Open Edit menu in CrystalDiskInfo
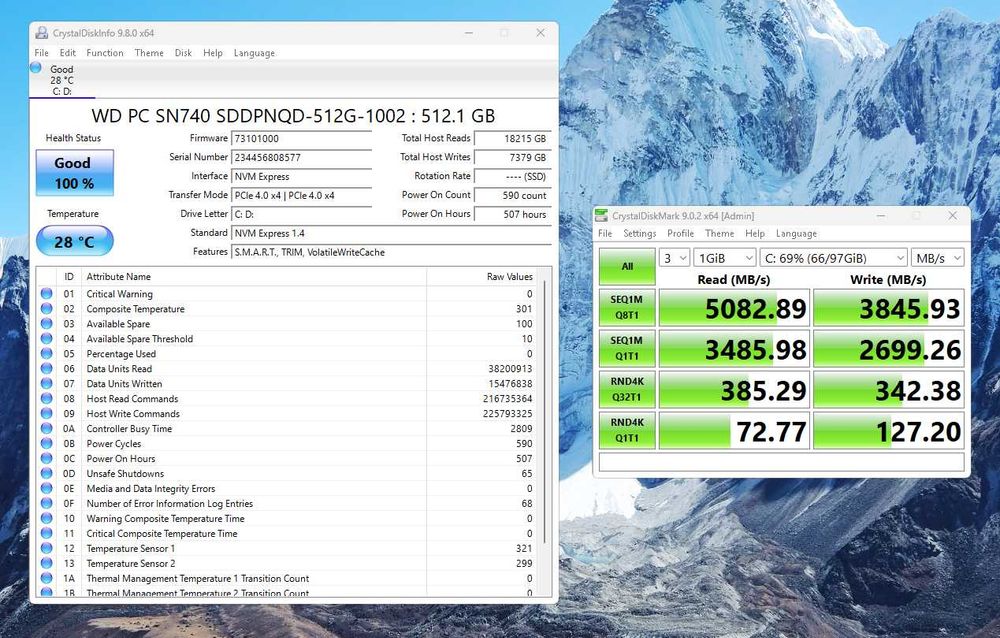The height and width of the screenshot is (638, 1000). tap(68, 53)
